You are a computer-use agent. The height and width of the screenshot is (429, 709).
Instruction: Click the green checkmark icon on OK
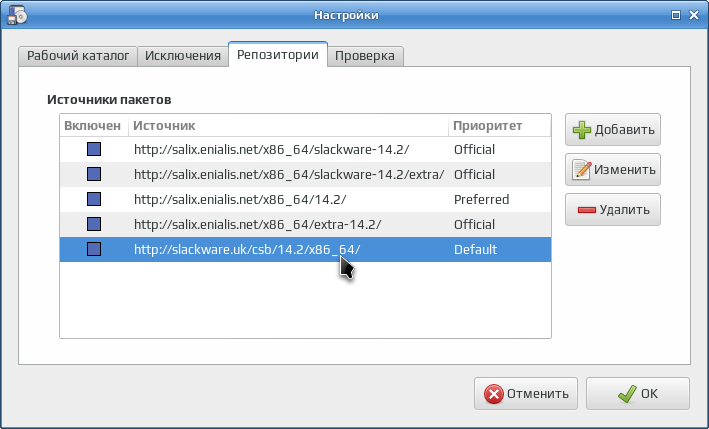tap(627, 394)
